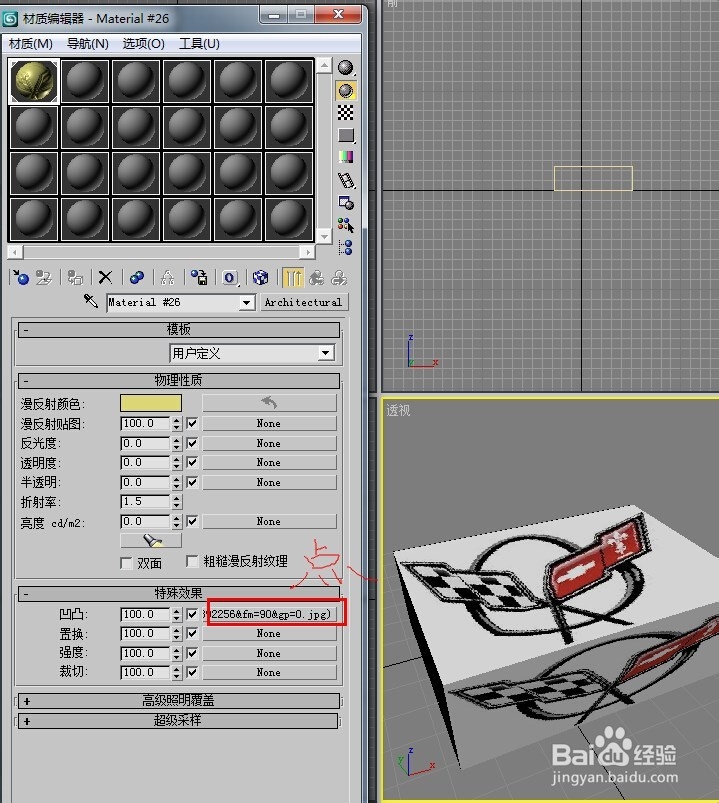Collapse the 模板 rollout
This screenshot has width=719, height=803.
(179, 329)
